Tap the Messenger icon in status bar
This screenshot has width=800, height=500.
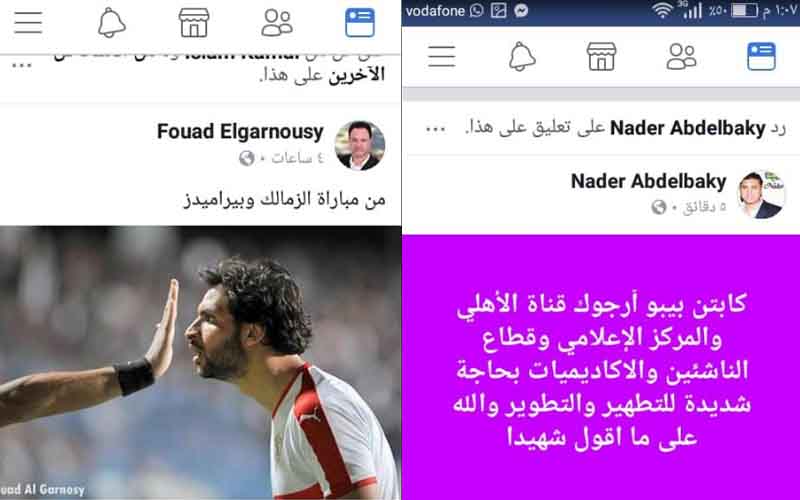521,11
